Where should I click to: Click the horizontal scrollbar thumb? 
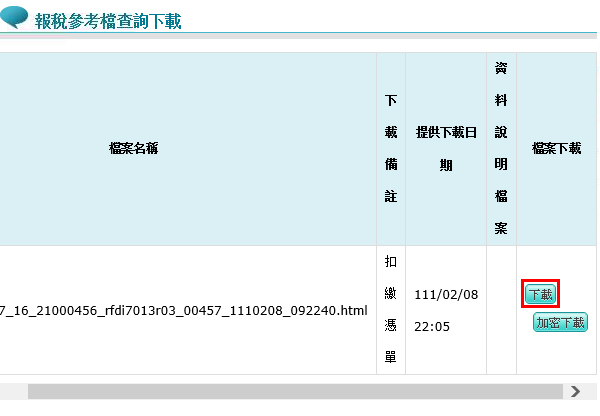(x=290, y=391)
